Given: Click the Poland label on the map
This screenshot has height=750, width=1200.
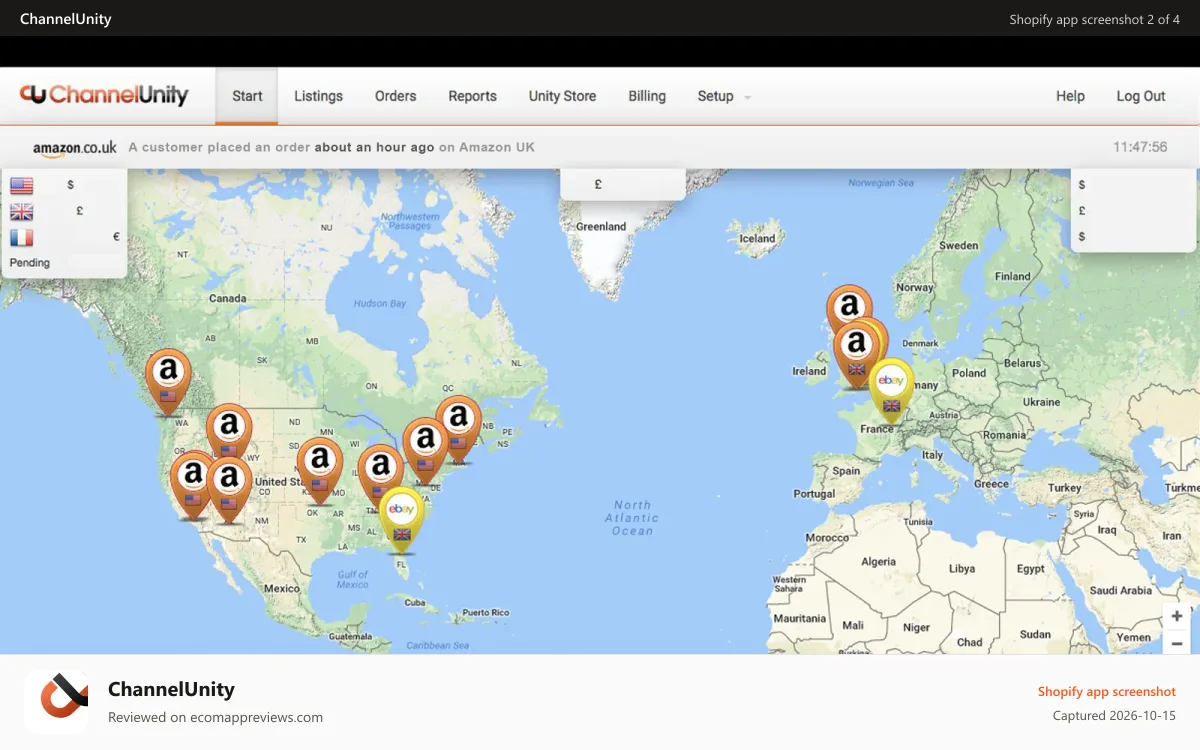Looking at the screenshot, I should pyautogui.click(x=969, y=373).
